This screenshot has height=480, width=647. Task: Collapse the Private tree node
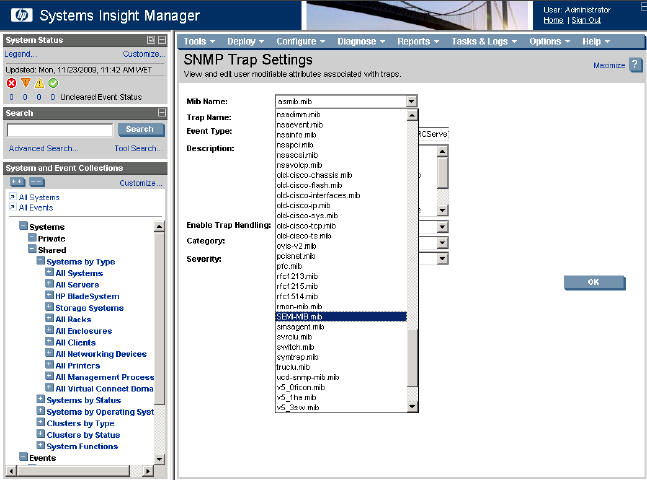[x=32, y=238]
